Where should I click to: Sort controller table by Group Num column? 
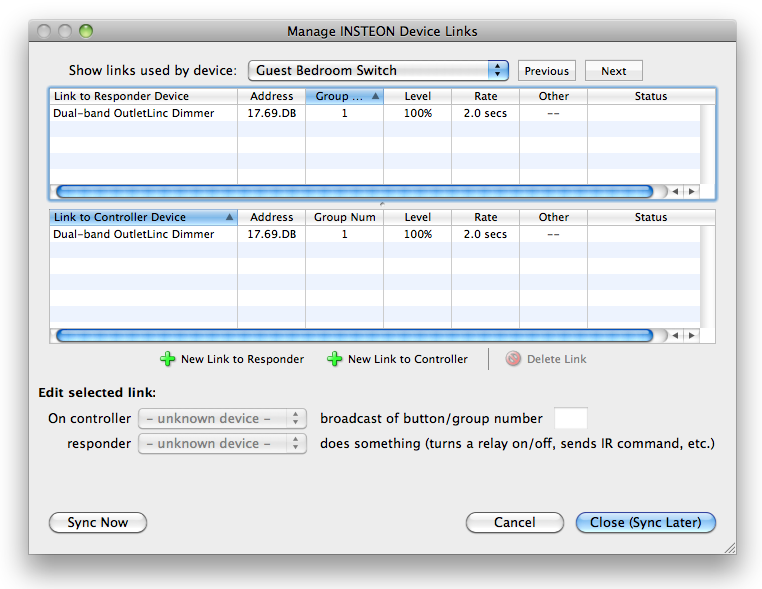click(345, 217)
